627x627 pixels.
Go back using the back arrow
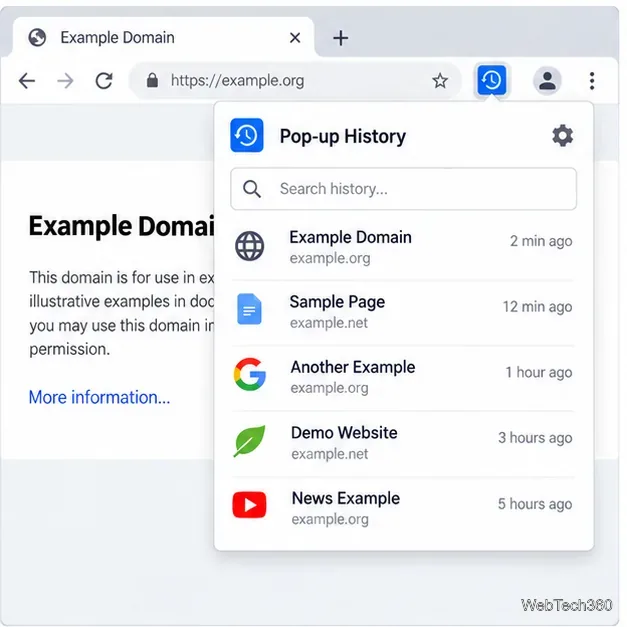click(27, 81)
